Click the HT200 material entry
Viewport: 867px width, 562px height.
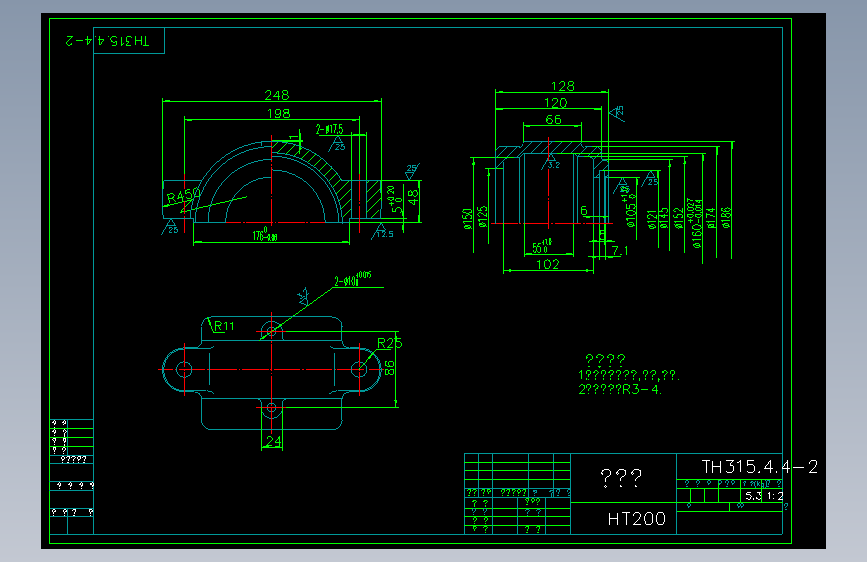(636, 519)
